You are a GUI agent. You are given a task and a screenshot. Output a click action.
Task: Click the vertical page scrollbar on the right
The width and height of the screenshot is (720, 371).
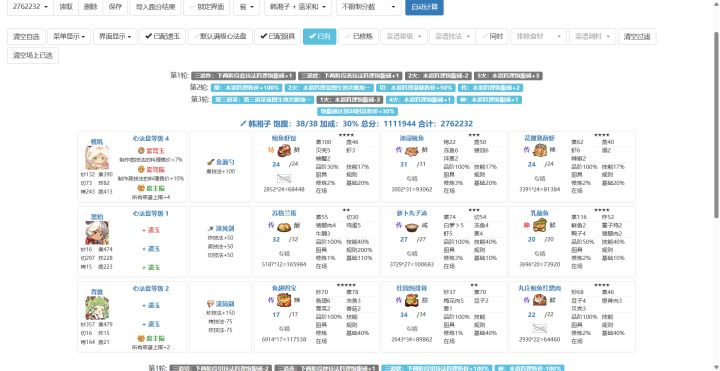pos(717,125)
